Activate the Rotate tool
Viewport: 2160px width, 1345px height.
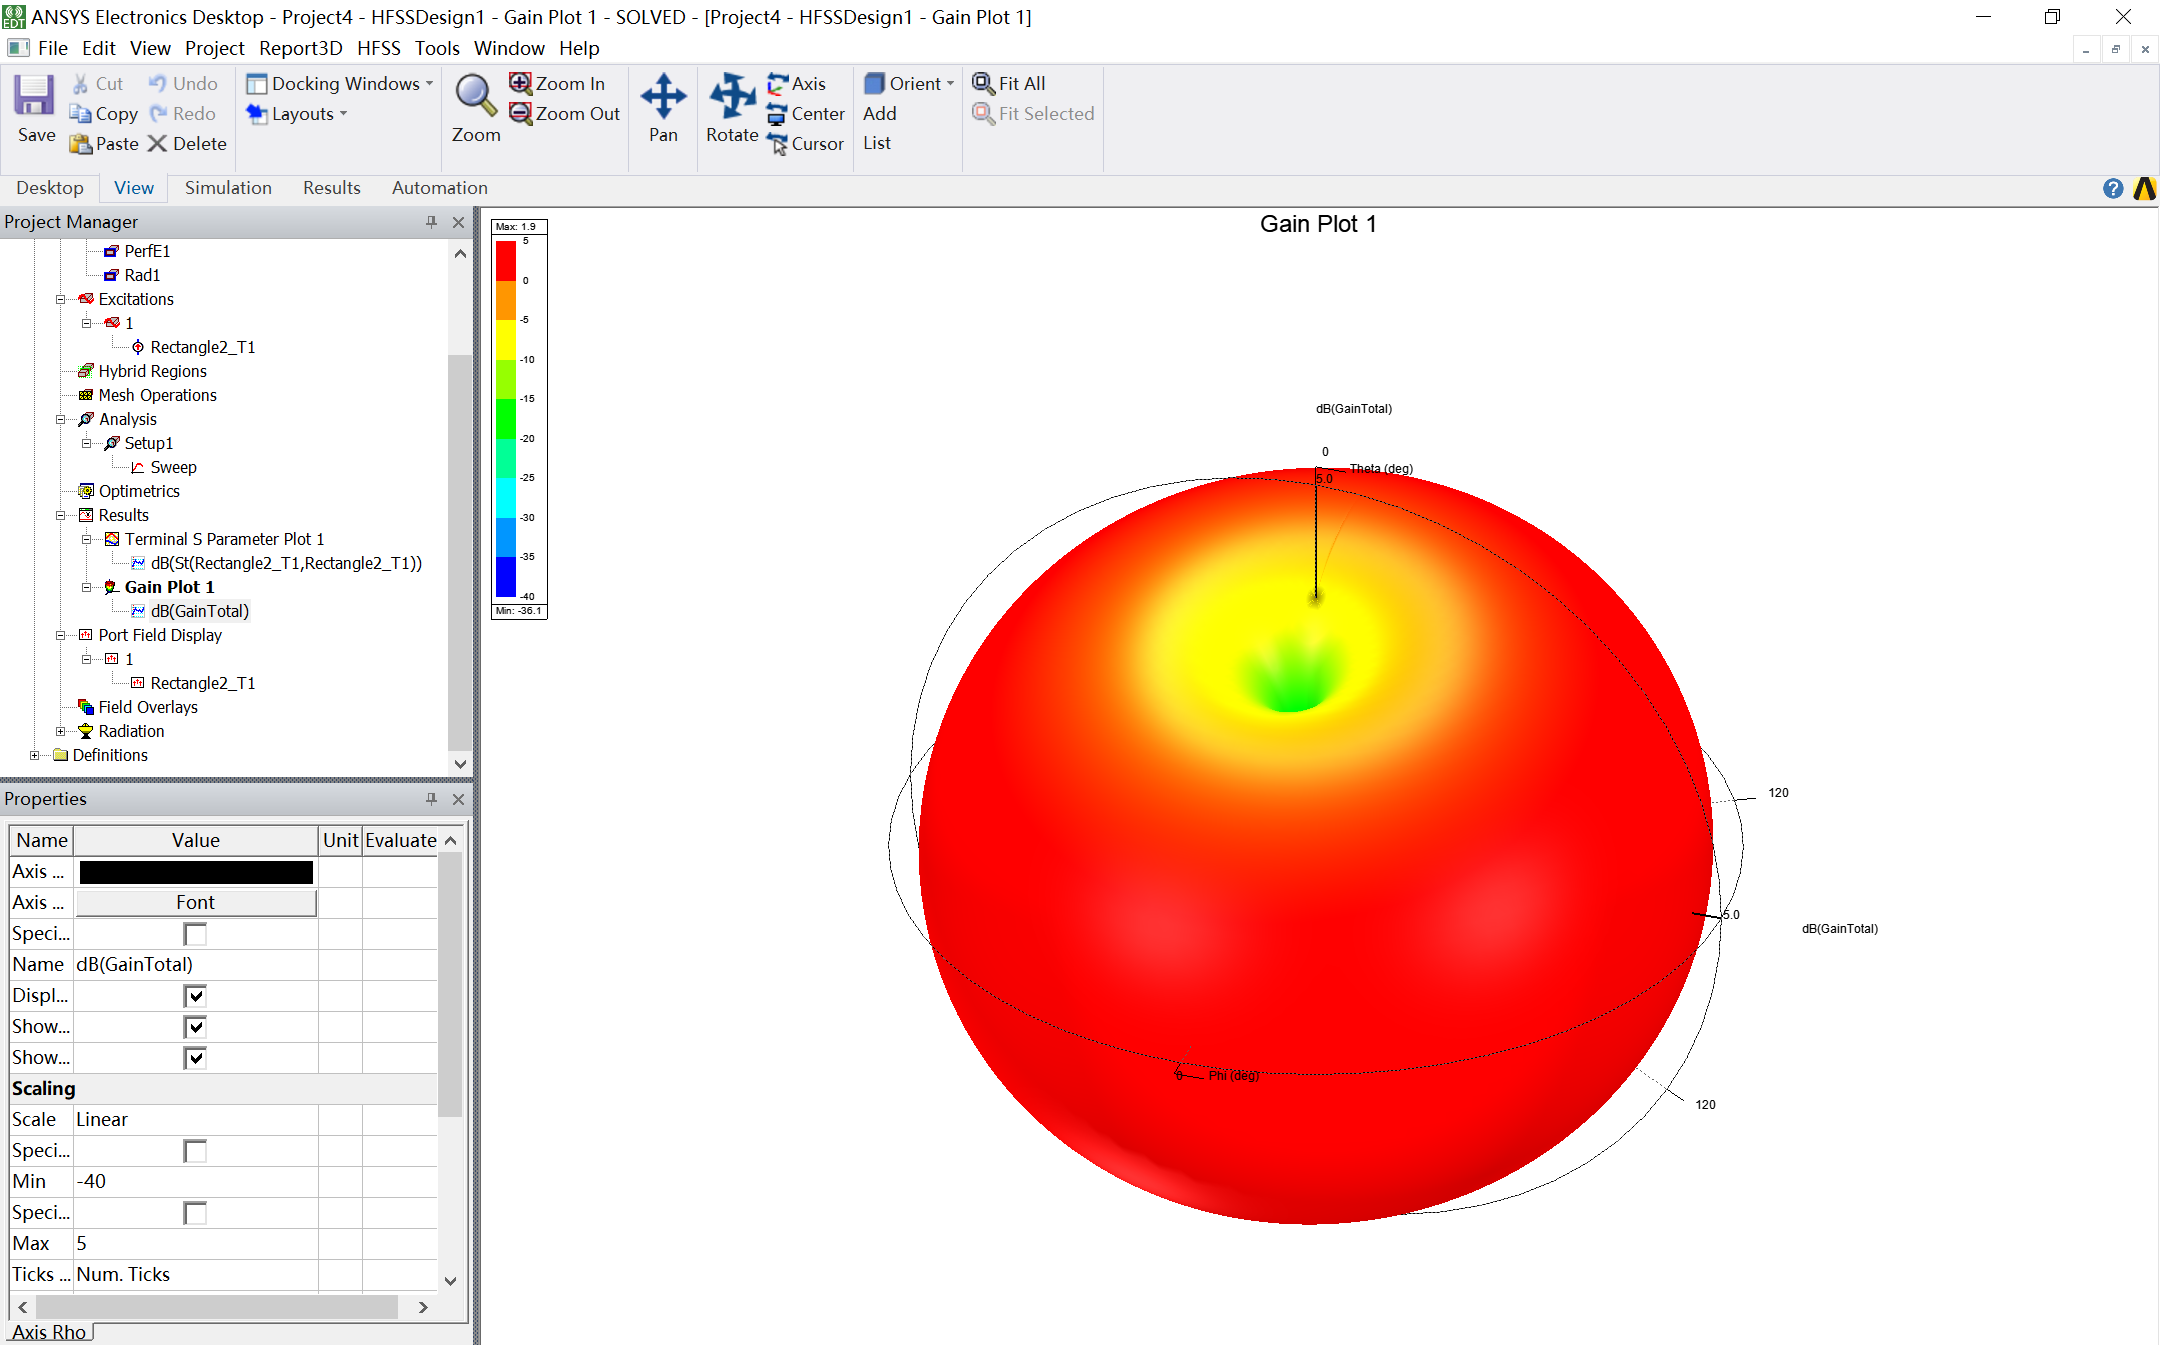tap(732, 97)
